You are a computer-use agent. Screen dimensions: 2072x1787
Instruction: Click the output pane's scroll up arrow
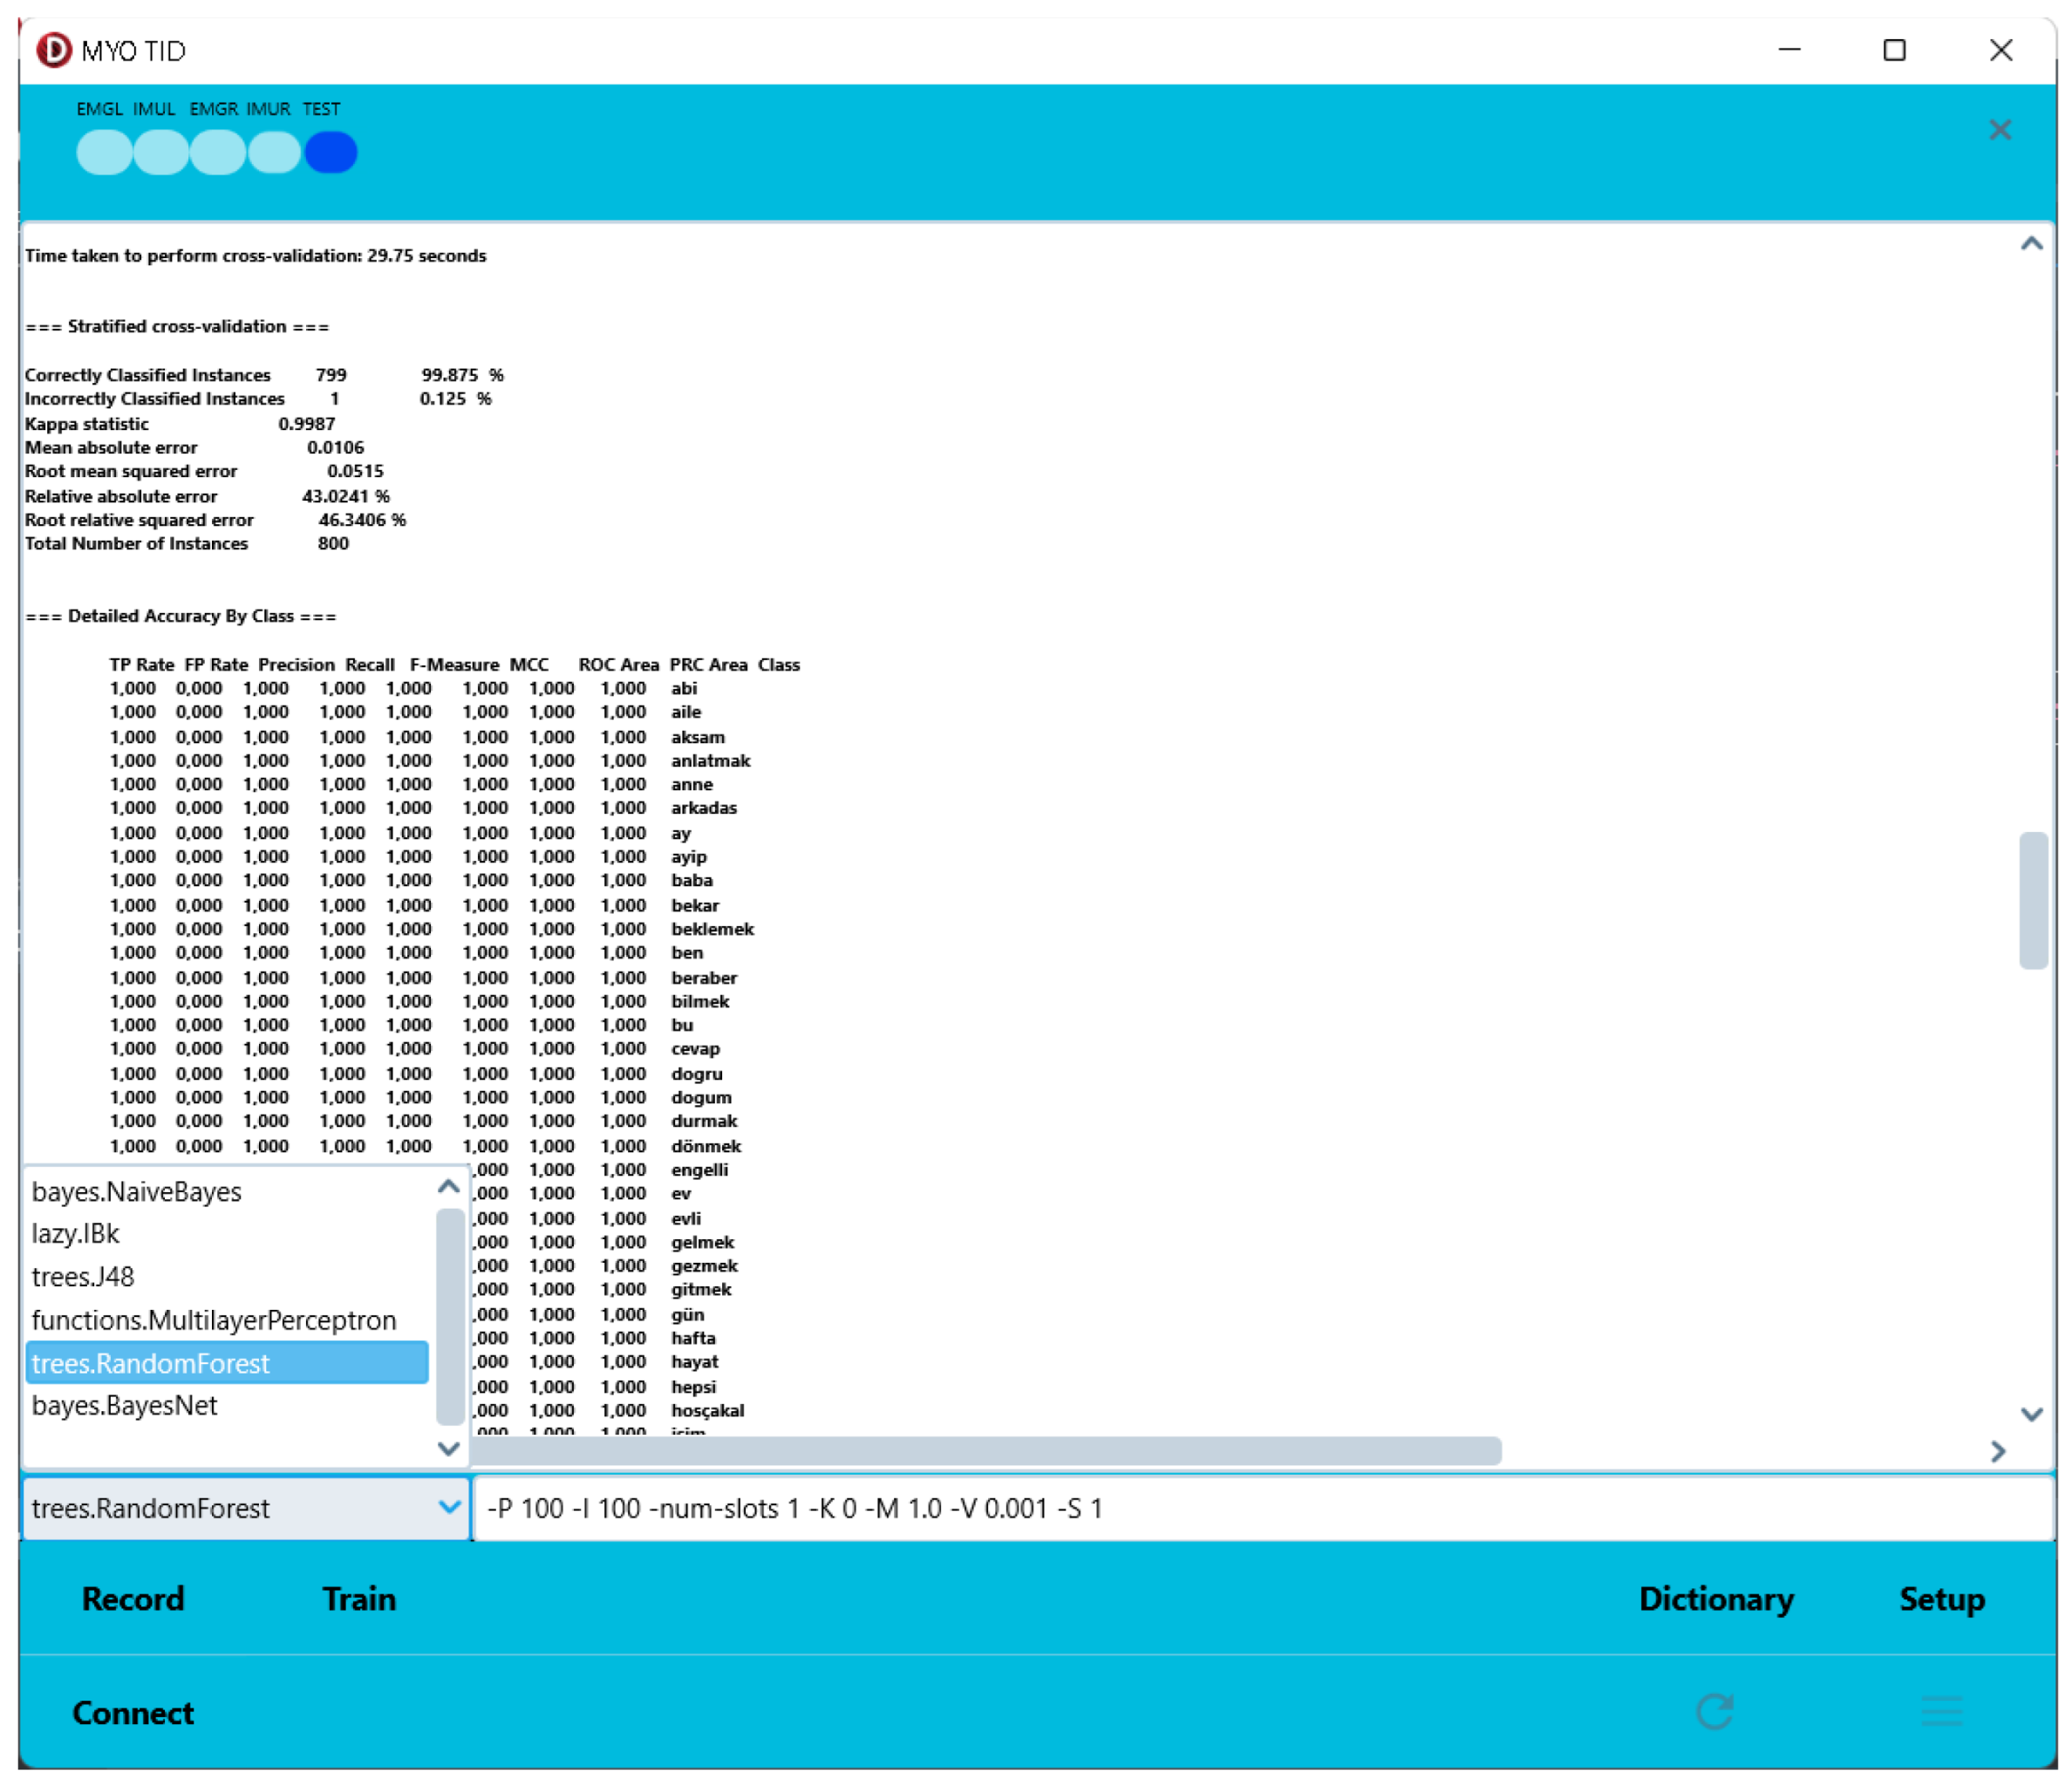(x=2032, y=244)
